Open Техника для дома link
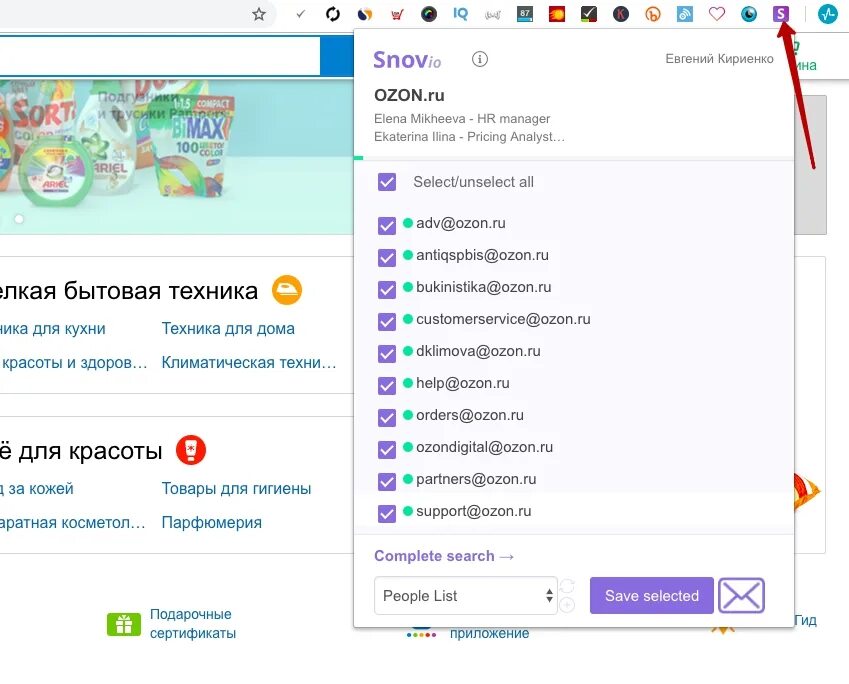 tap(228, 329)
